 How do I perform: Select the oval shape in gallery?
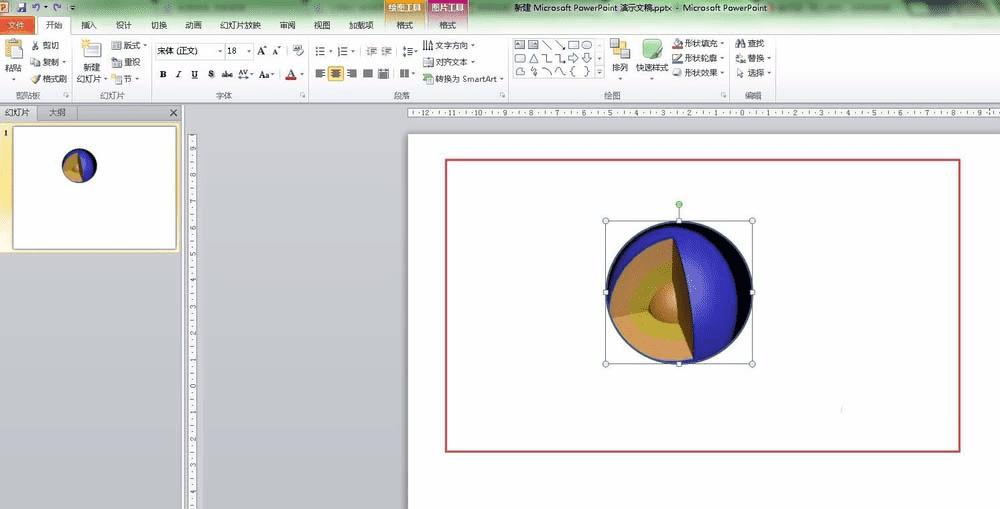[x=587, y=45]
